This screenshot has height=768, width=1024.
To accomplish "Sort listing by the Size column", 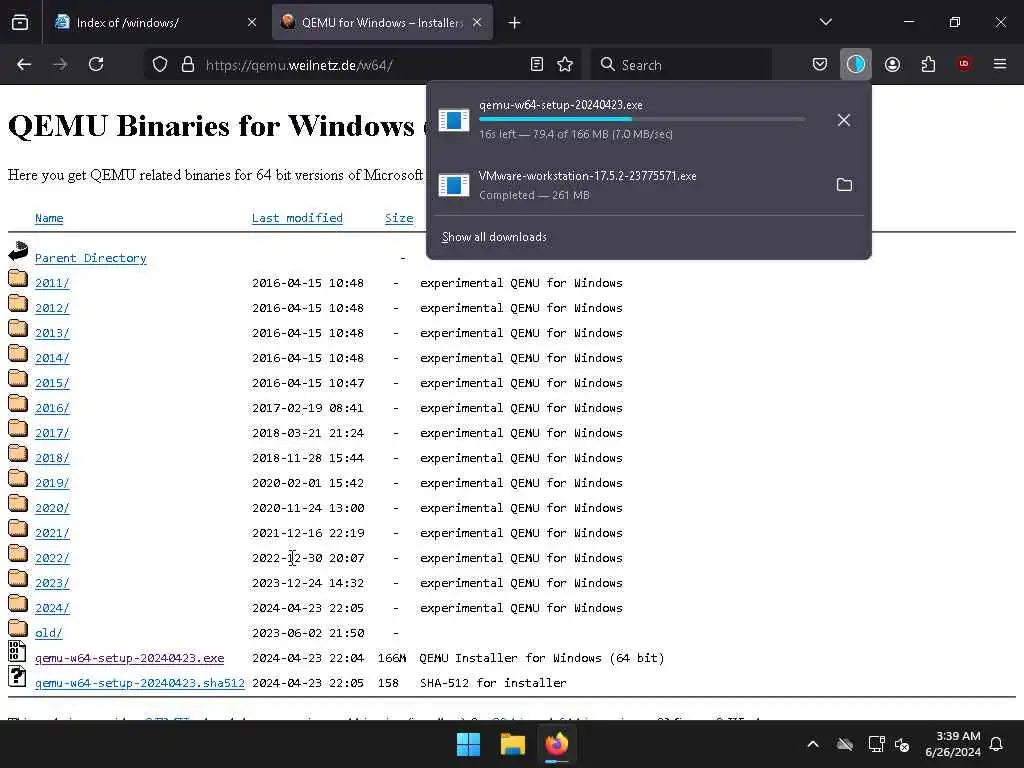I will click(x=399, y=218).
